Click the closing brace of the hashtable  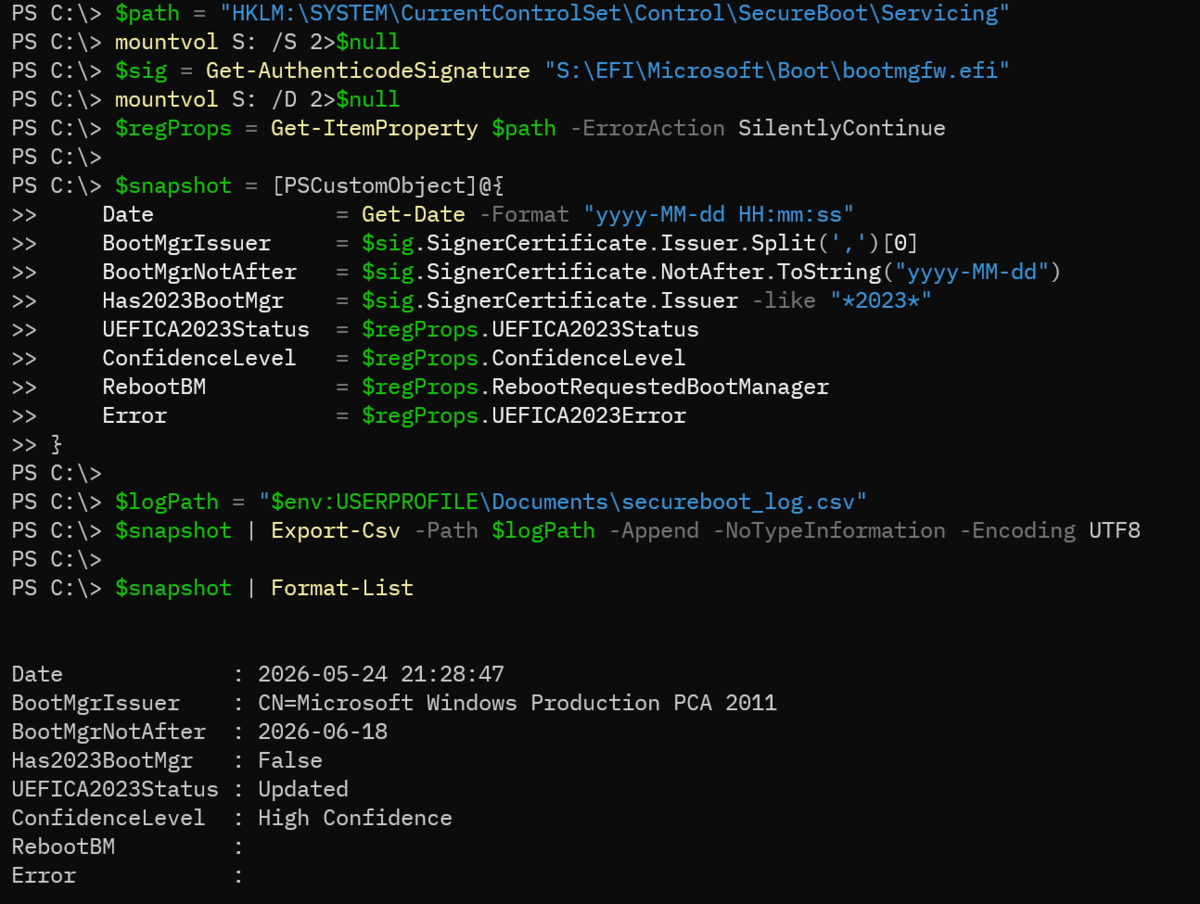pos(56,443)
